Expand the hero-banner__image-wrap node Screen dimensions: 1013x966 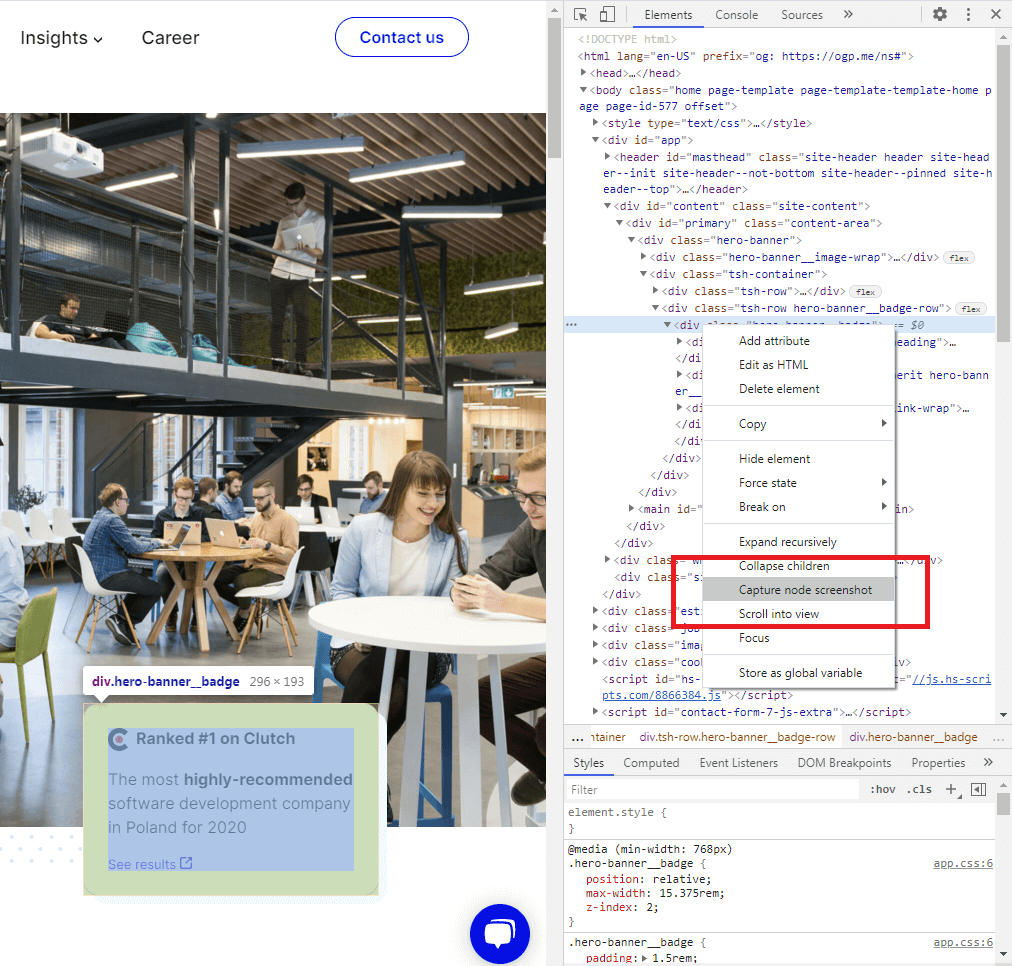click(x=643, y=257)
